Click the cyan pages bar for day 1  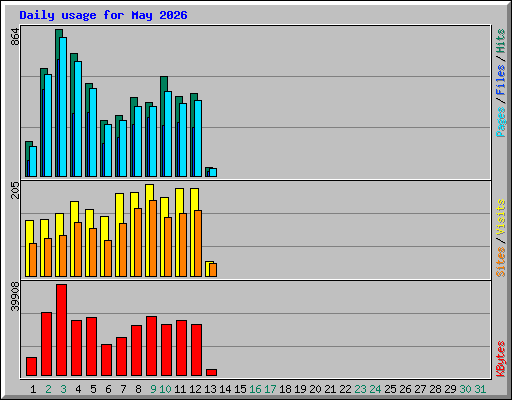(33, 161)
